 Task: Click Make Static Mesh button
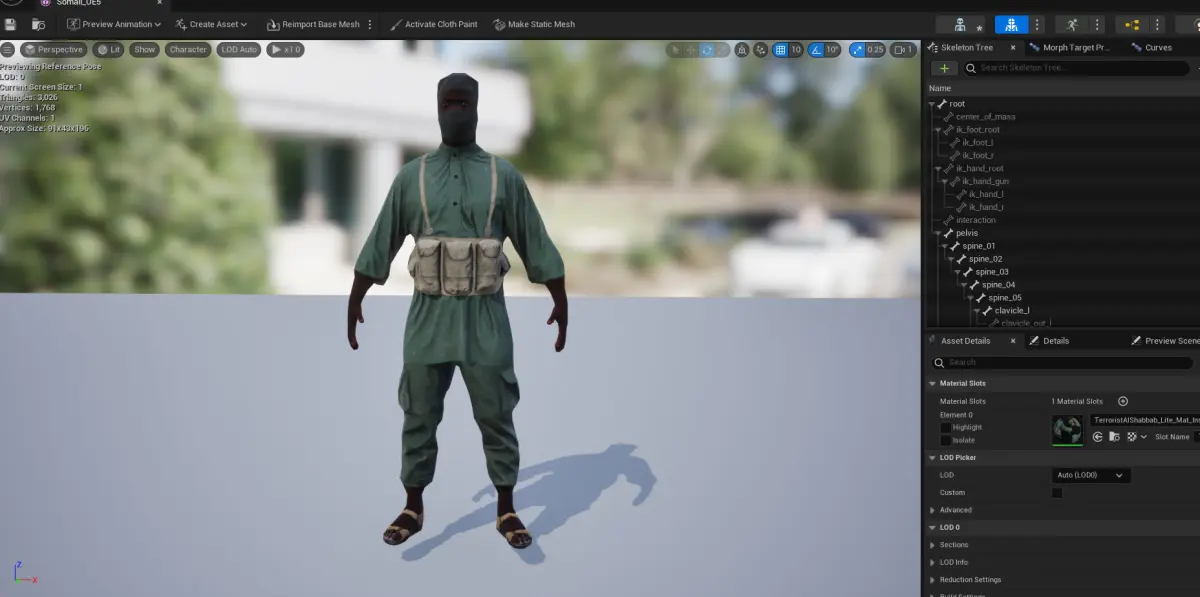[534, 24]
